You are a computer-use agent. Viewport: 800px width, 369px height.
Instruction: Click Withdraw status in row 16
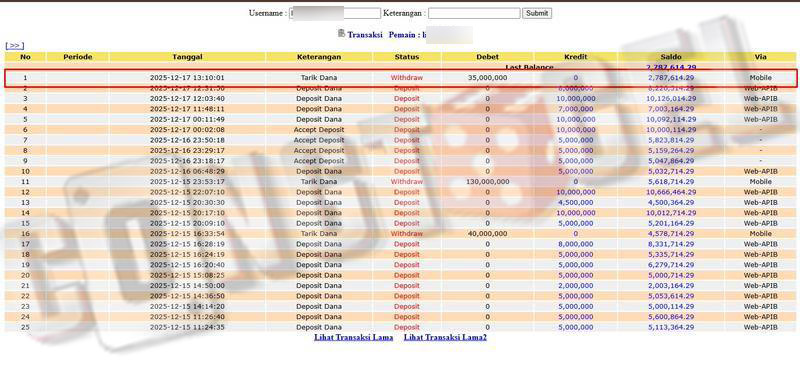pyautogui.click(x=407, y=234)
